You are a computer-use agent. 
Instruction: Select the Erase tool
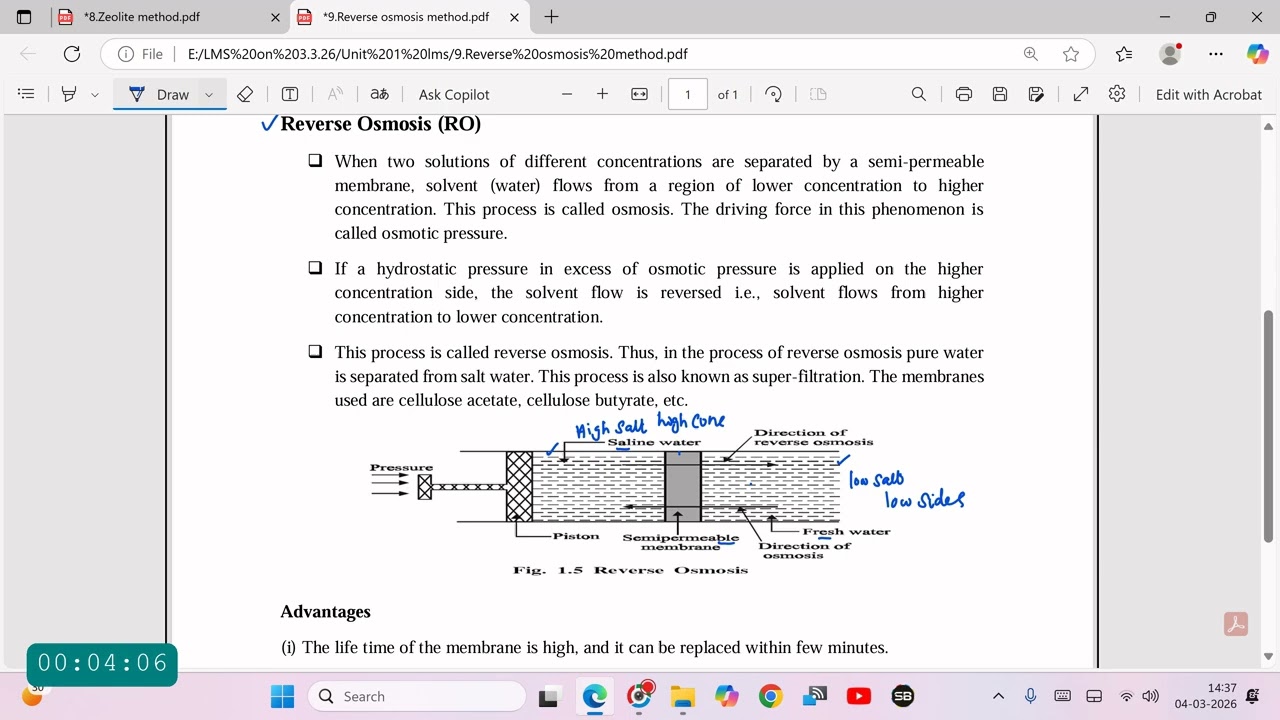245,94
